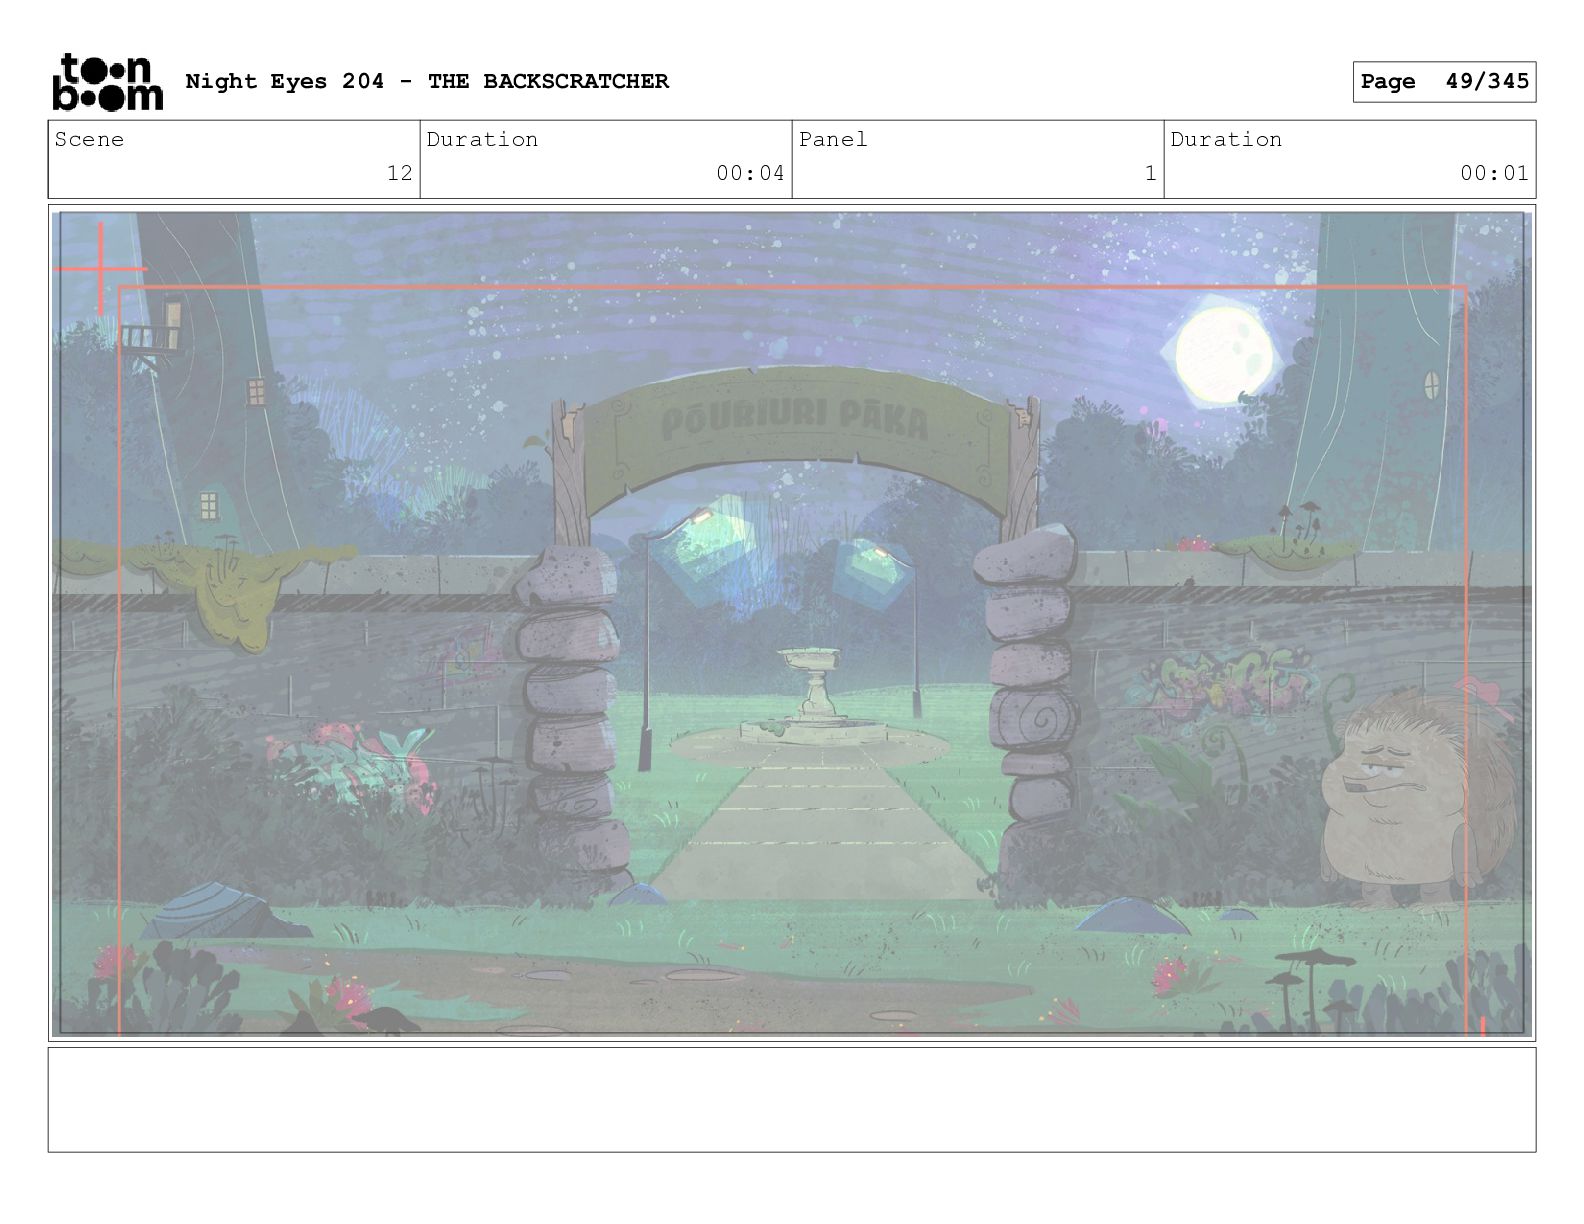Click the "Scene" label
This screenshot has height=1224, width=1584.
[89, 139]
